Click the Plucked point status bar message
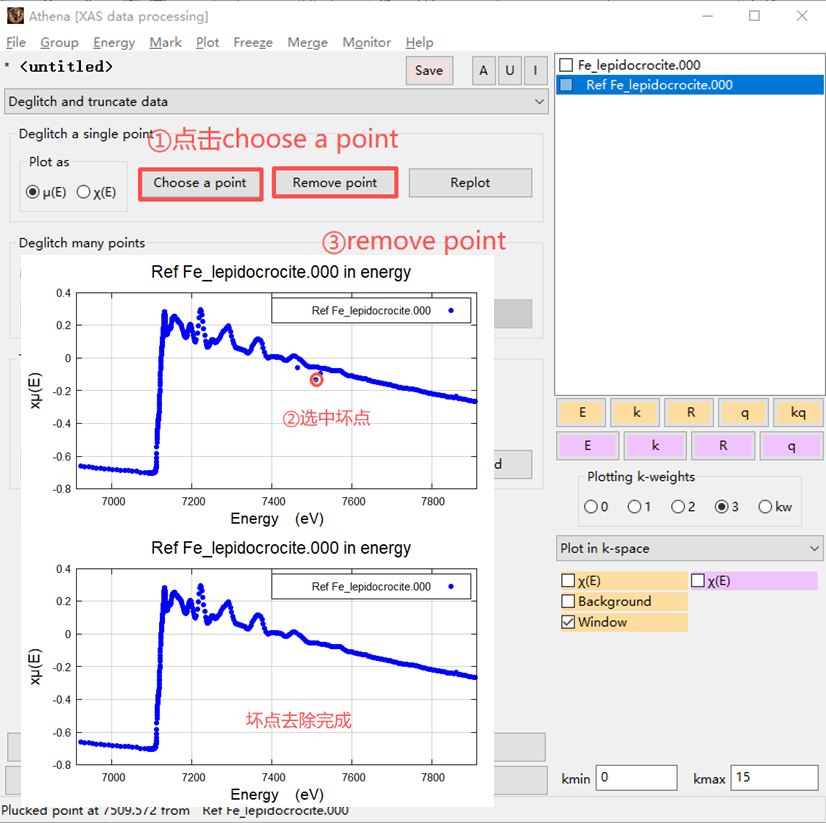The image size is (826, 823). (175, 811)
